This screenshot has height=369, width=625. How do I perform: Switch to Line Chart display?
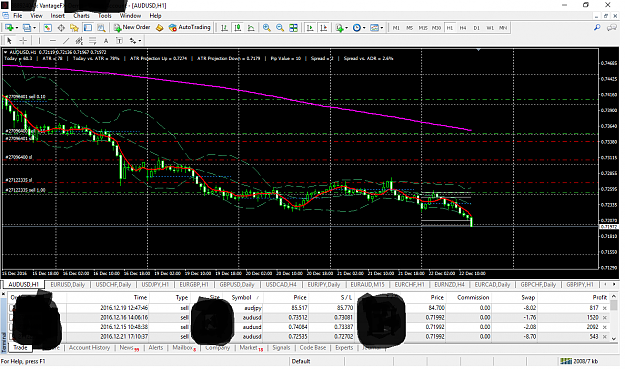[x=251, y=27]
